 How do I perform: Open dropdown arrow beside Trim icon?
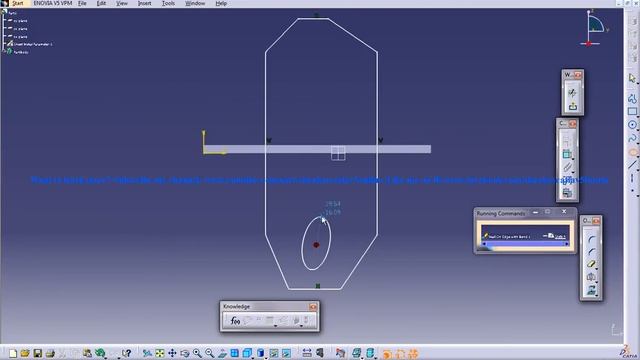pos(597,269)
